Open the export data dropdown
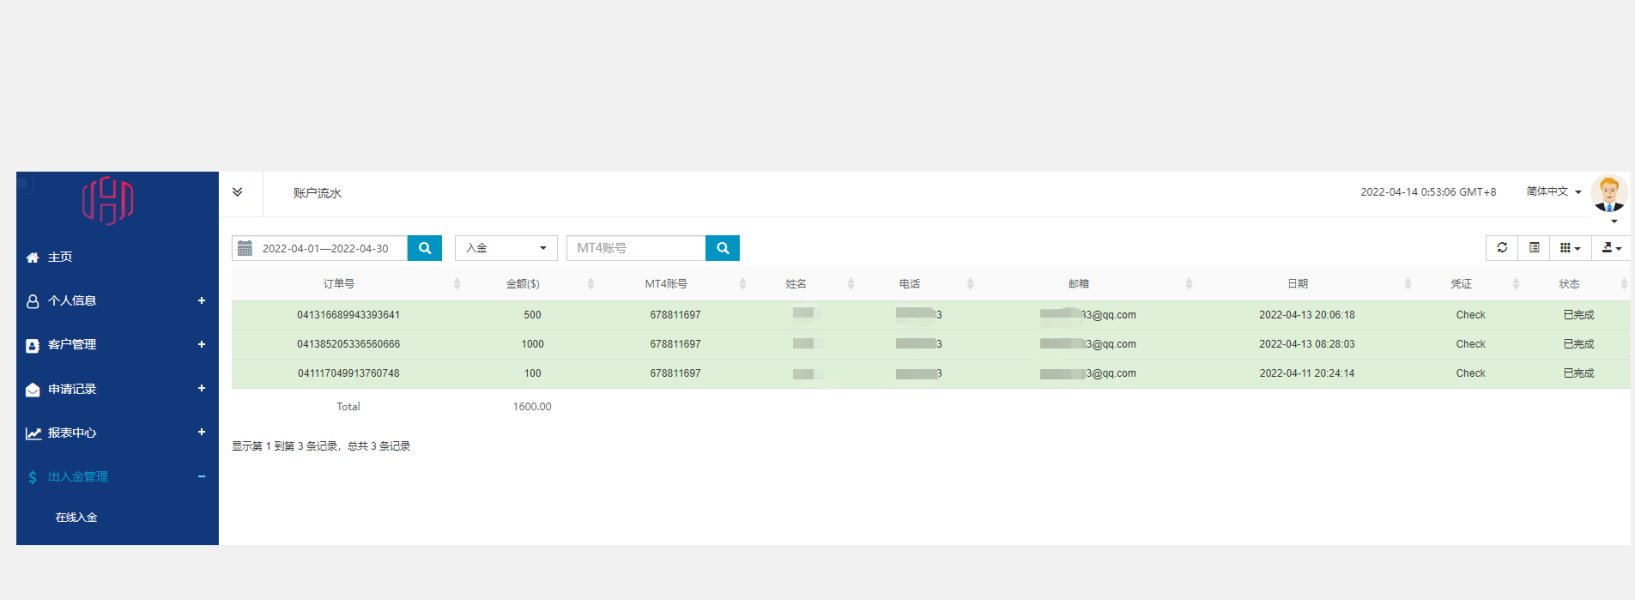1635x600 pixels. coord(1611,248)
